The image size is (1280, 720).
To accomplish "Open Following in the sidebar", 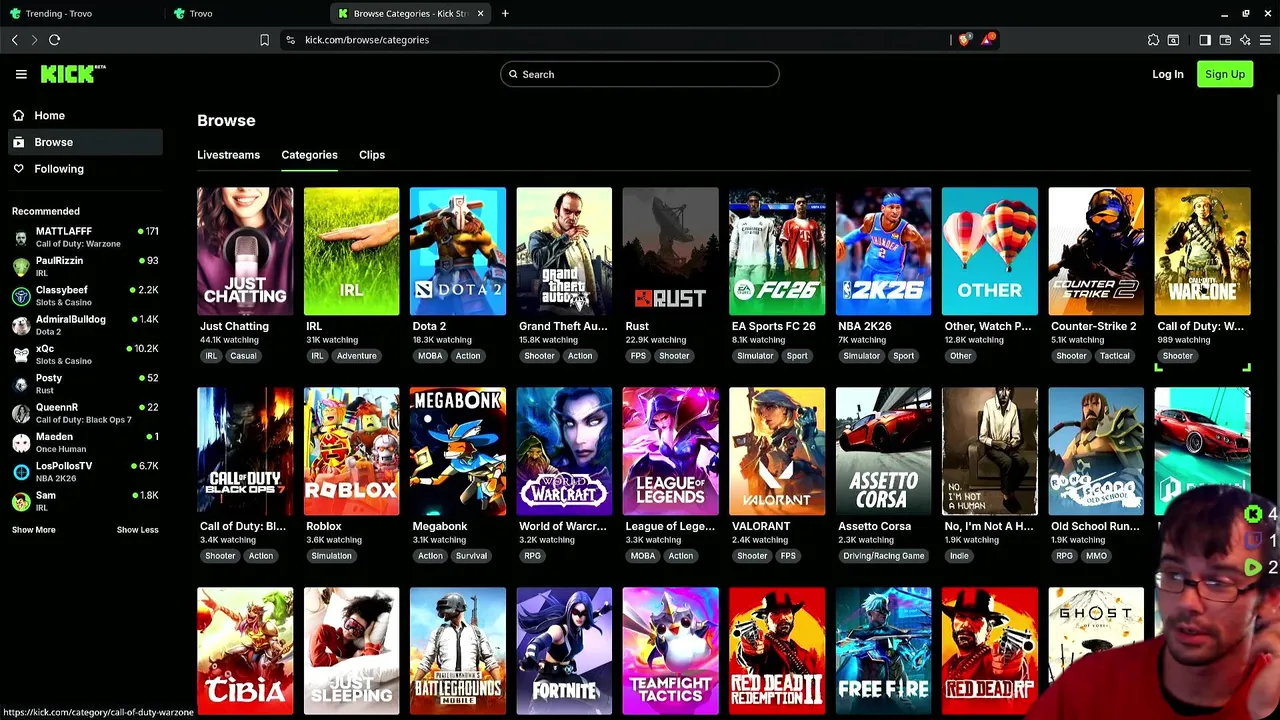I will click(85, 169).
